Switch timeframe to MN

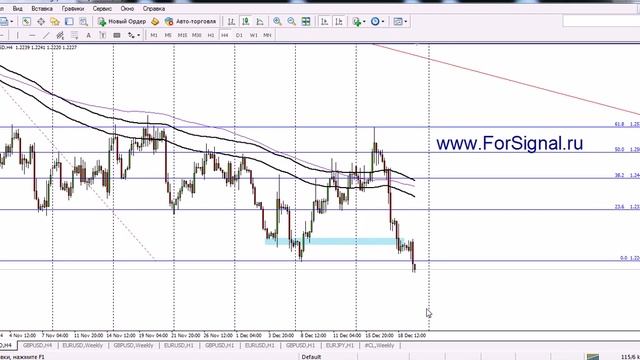[267, 36]
